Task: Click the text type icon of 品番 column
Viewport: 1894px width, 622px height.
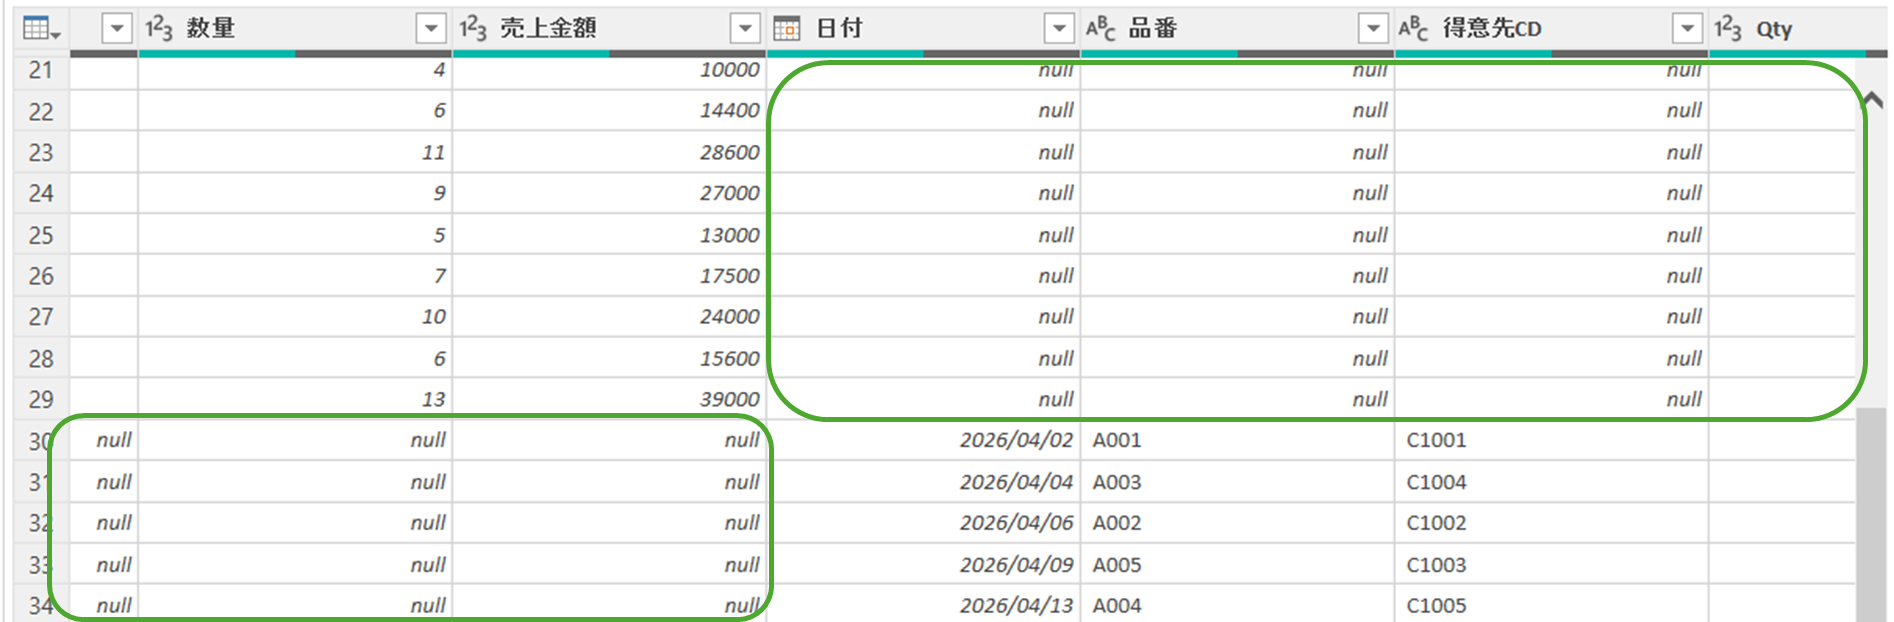Action: tap(1101, 29)
